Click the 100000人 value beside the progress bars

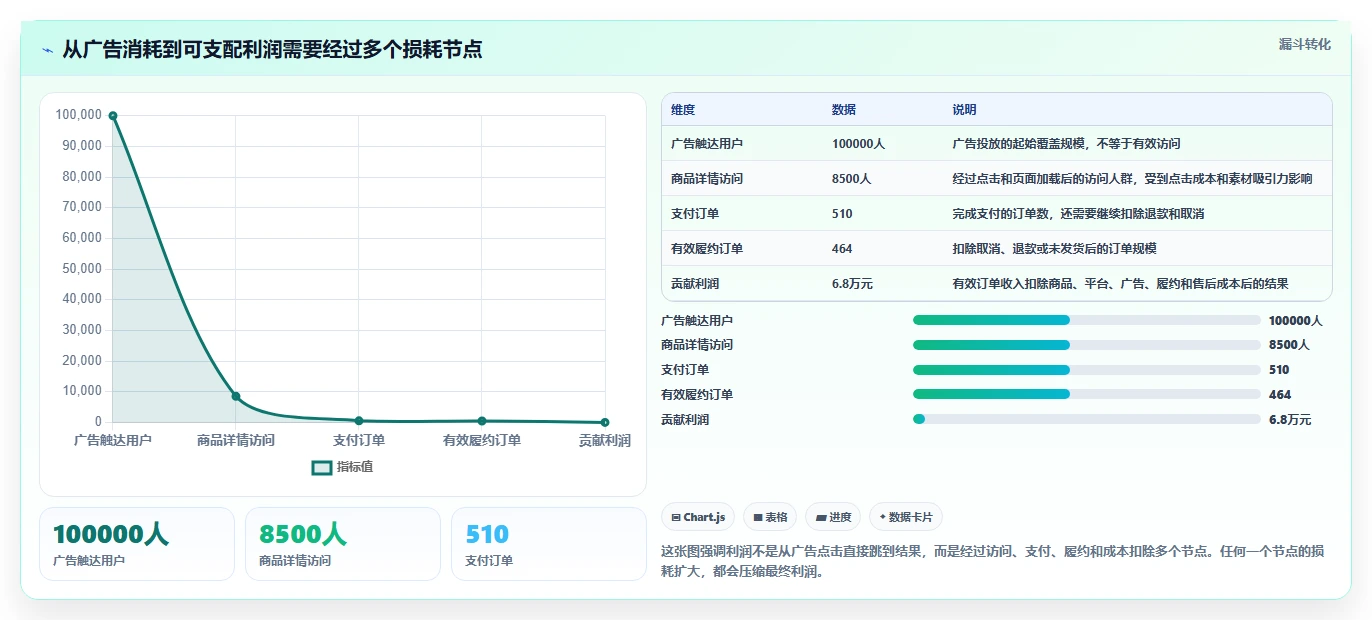[1296, 321]
